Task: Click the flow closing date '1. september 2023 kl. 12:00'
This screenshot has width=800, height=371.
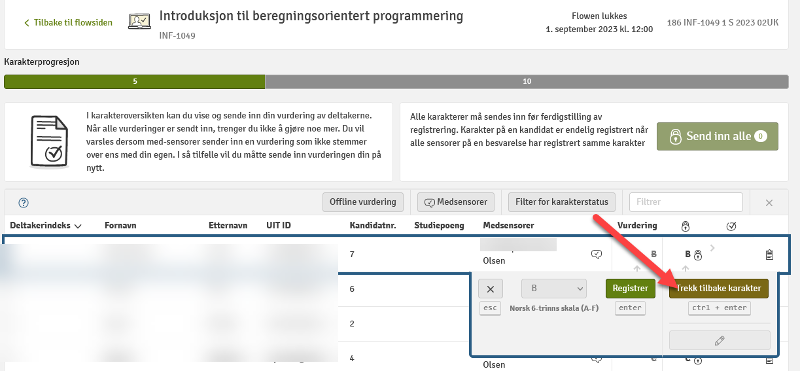Action: click(599, 30)
